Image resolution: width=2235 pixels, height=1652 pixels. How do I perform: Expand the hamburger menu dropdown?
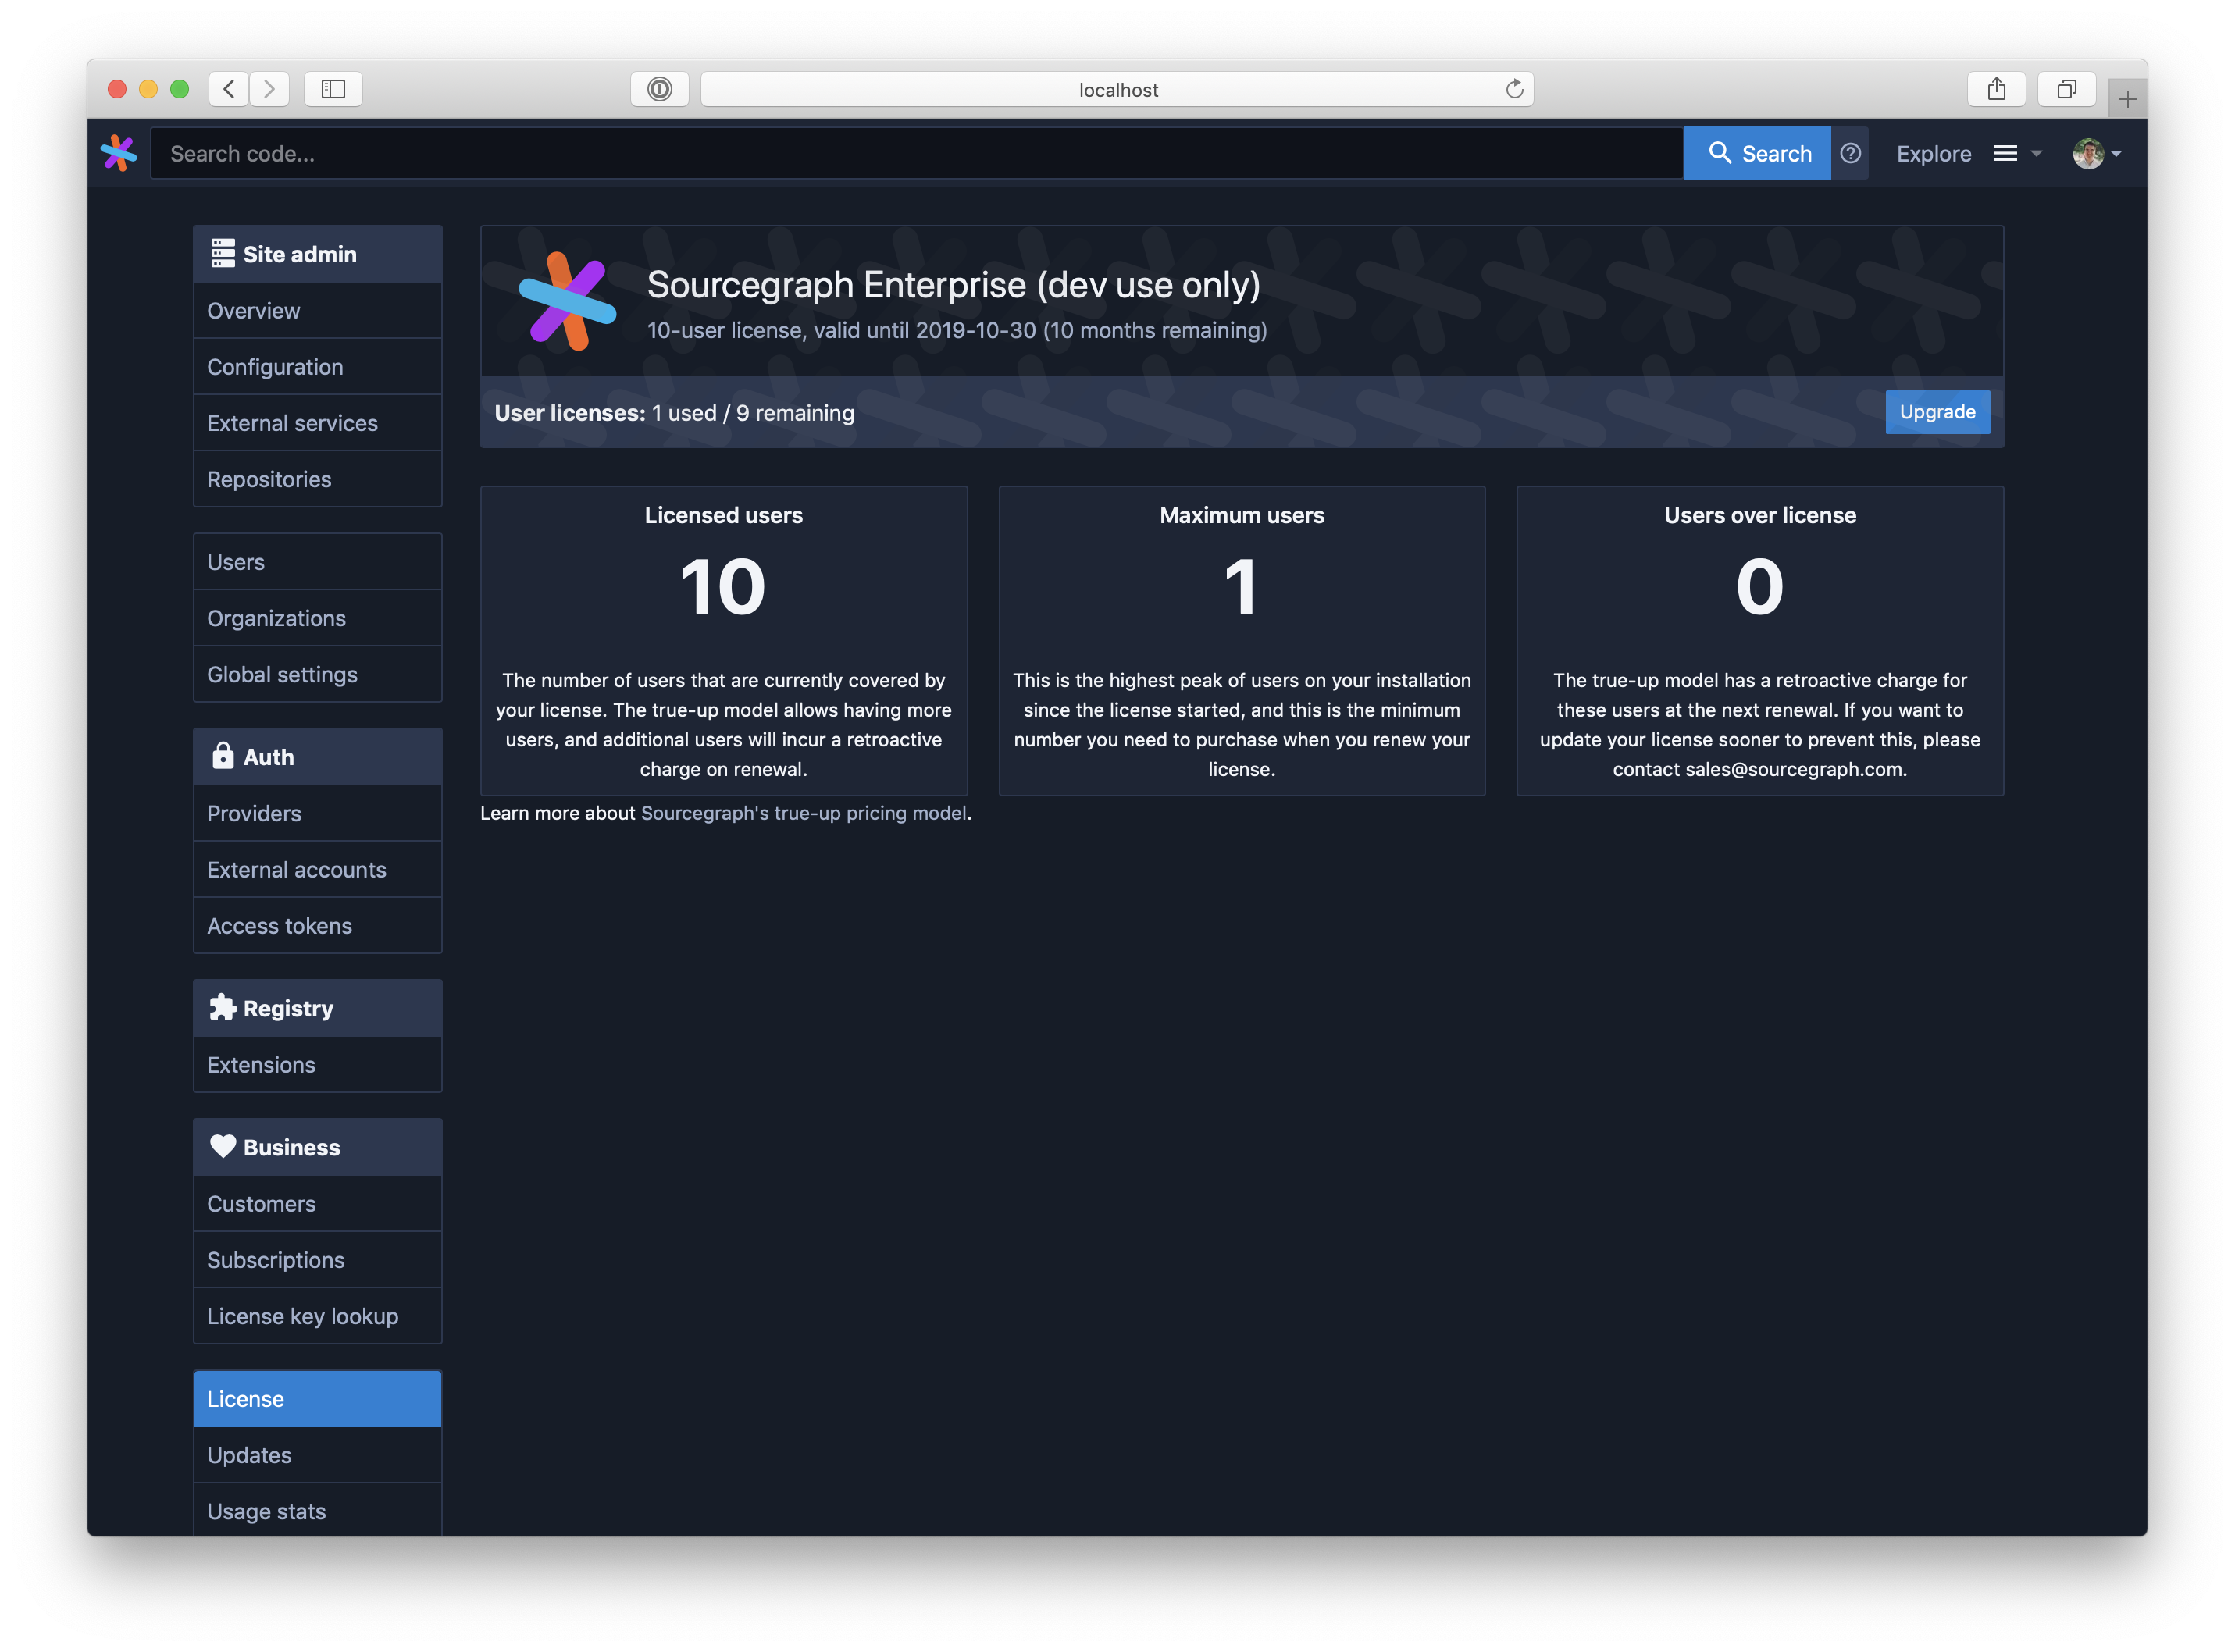pyautogui.click(x=2016, y=153)
